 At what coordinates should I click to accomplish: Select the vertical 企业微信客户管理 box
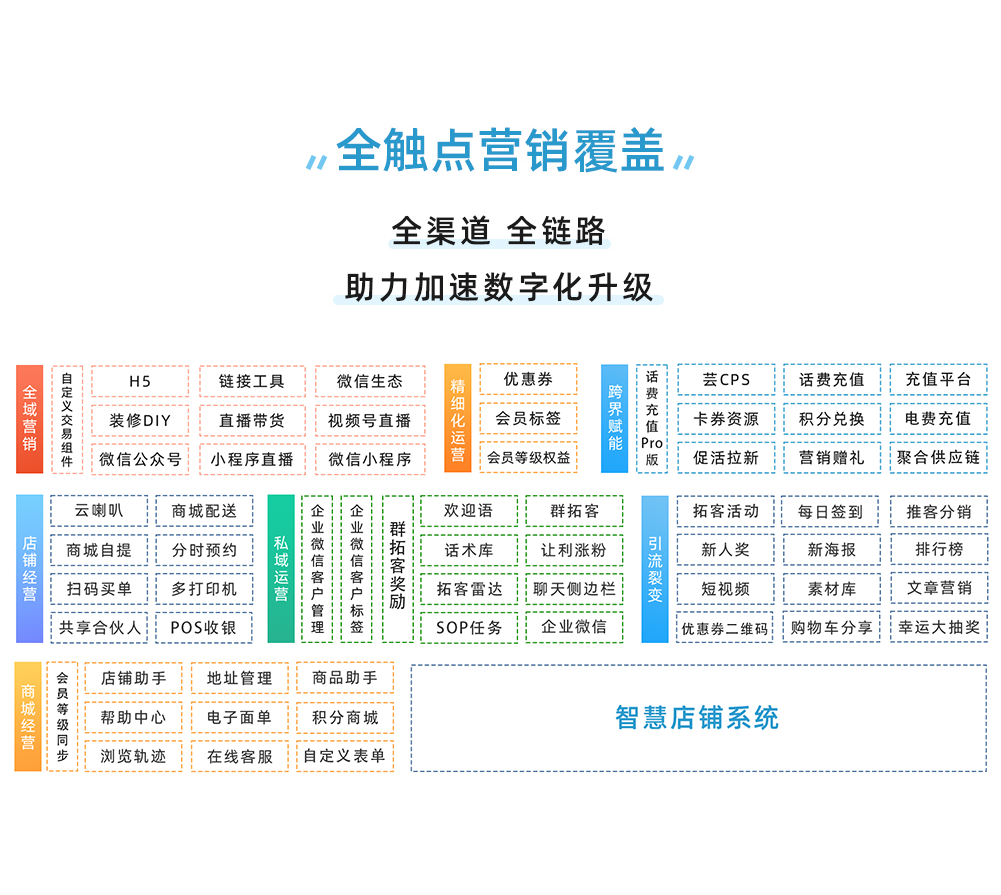click(317, 569)
